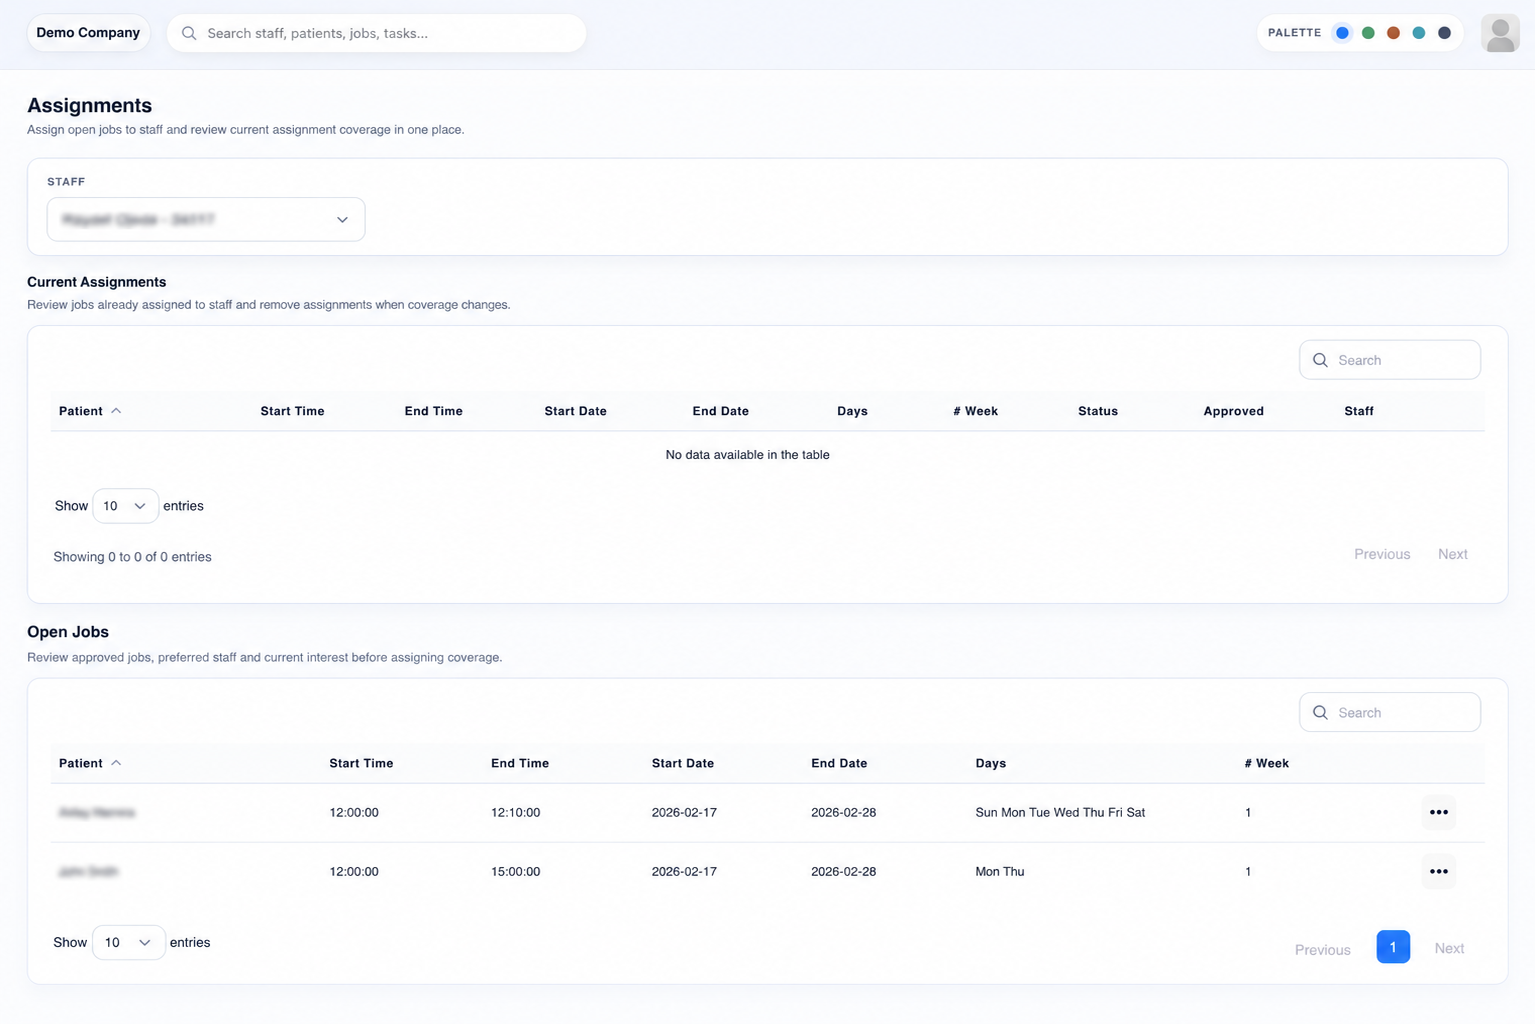This screenshot has height=1024, width=1535.
Task: Sort Open Jobs by Start Date header
Action: pos(683,763)
